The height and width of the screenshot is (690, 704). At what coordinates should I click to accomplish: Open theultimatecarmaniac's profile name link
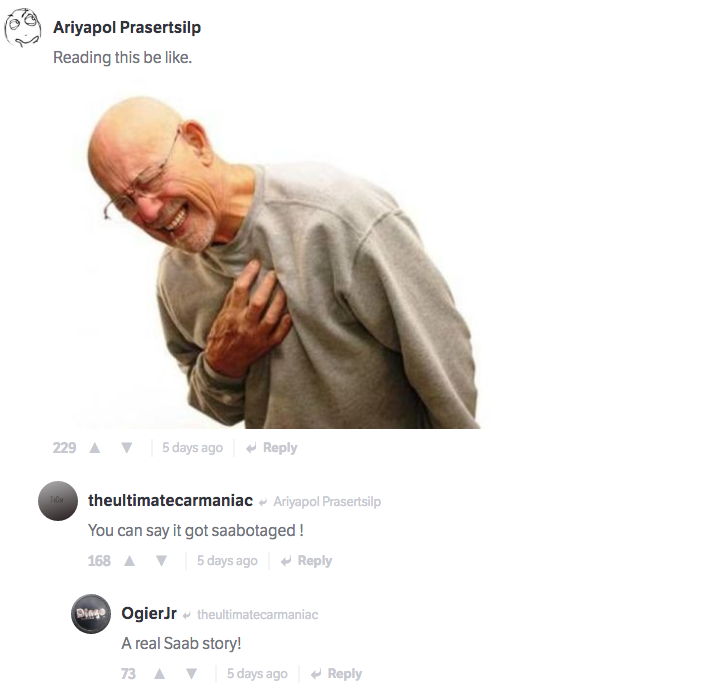click(171, 501)
